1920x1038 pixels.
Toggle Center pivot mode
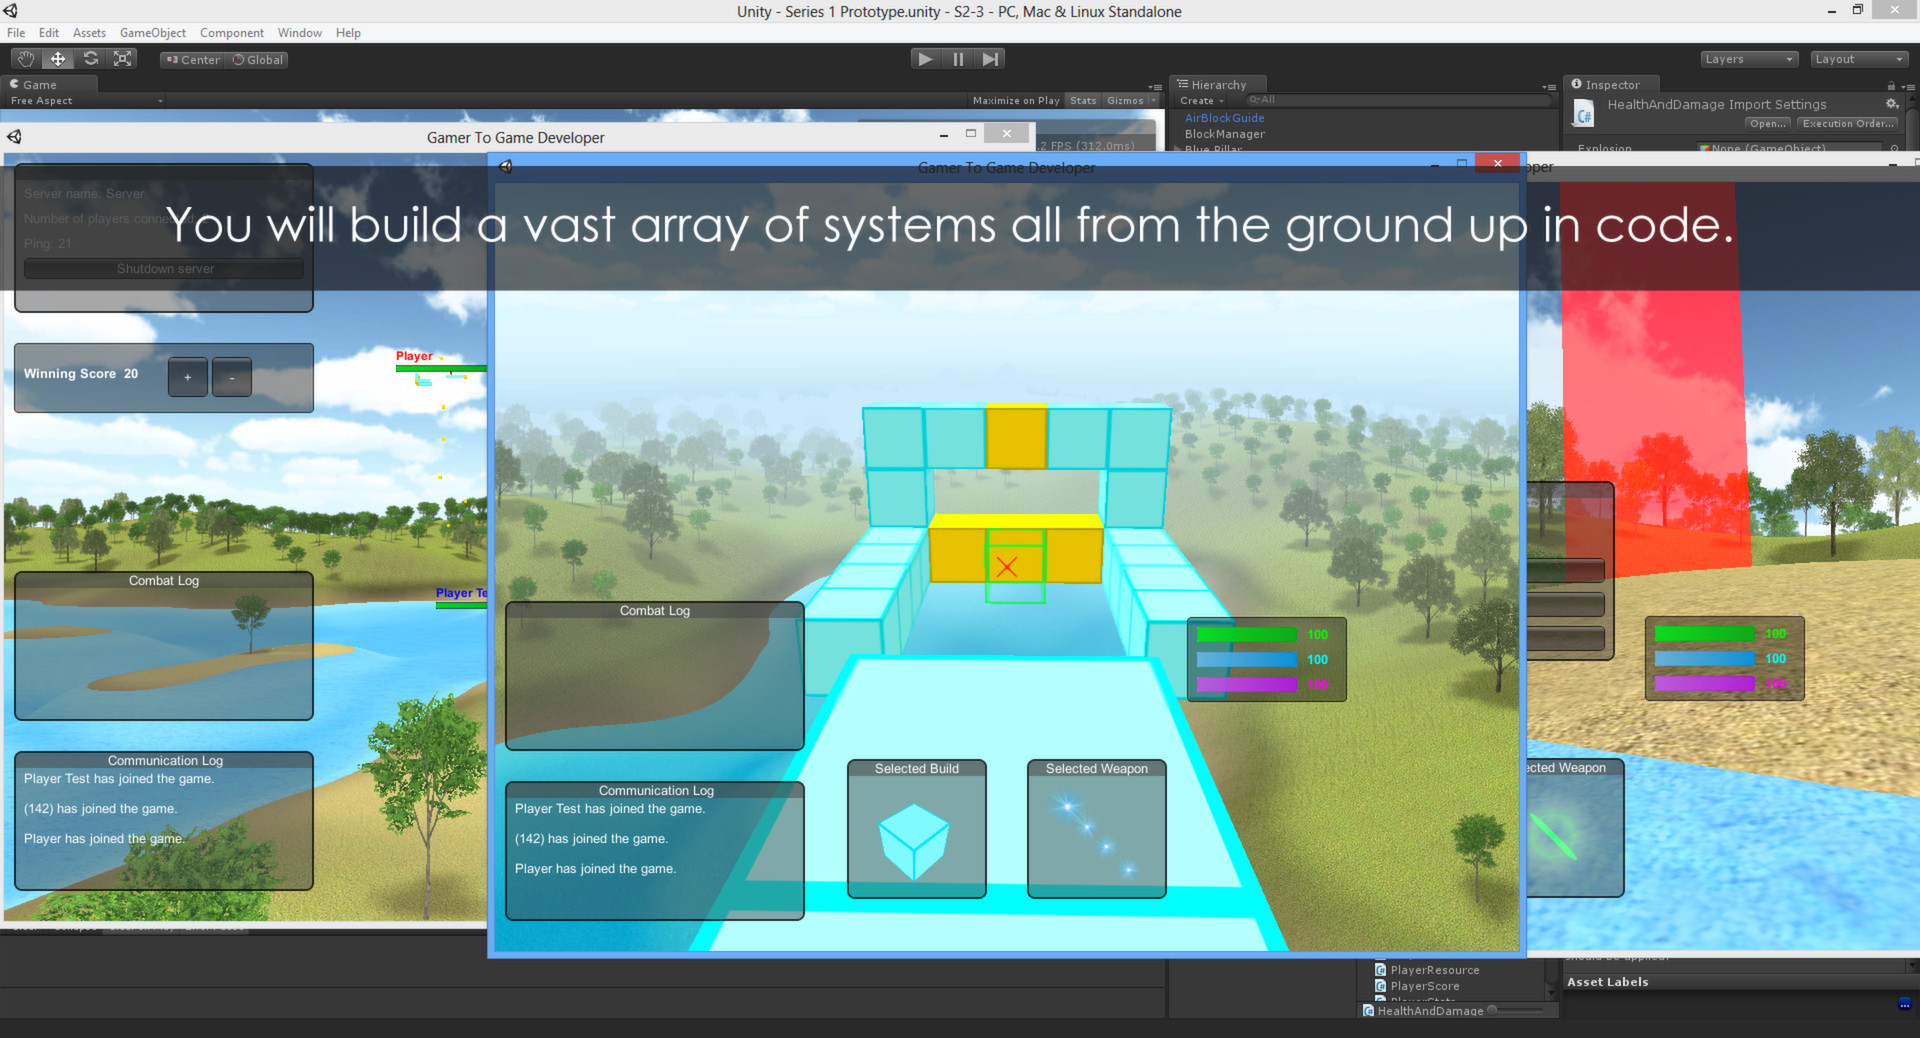pos(193,60)
